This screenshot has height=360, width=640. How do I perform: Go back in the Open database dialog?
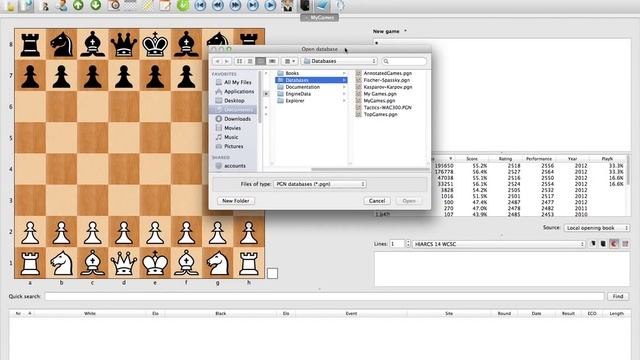click(x=217, y=61)
